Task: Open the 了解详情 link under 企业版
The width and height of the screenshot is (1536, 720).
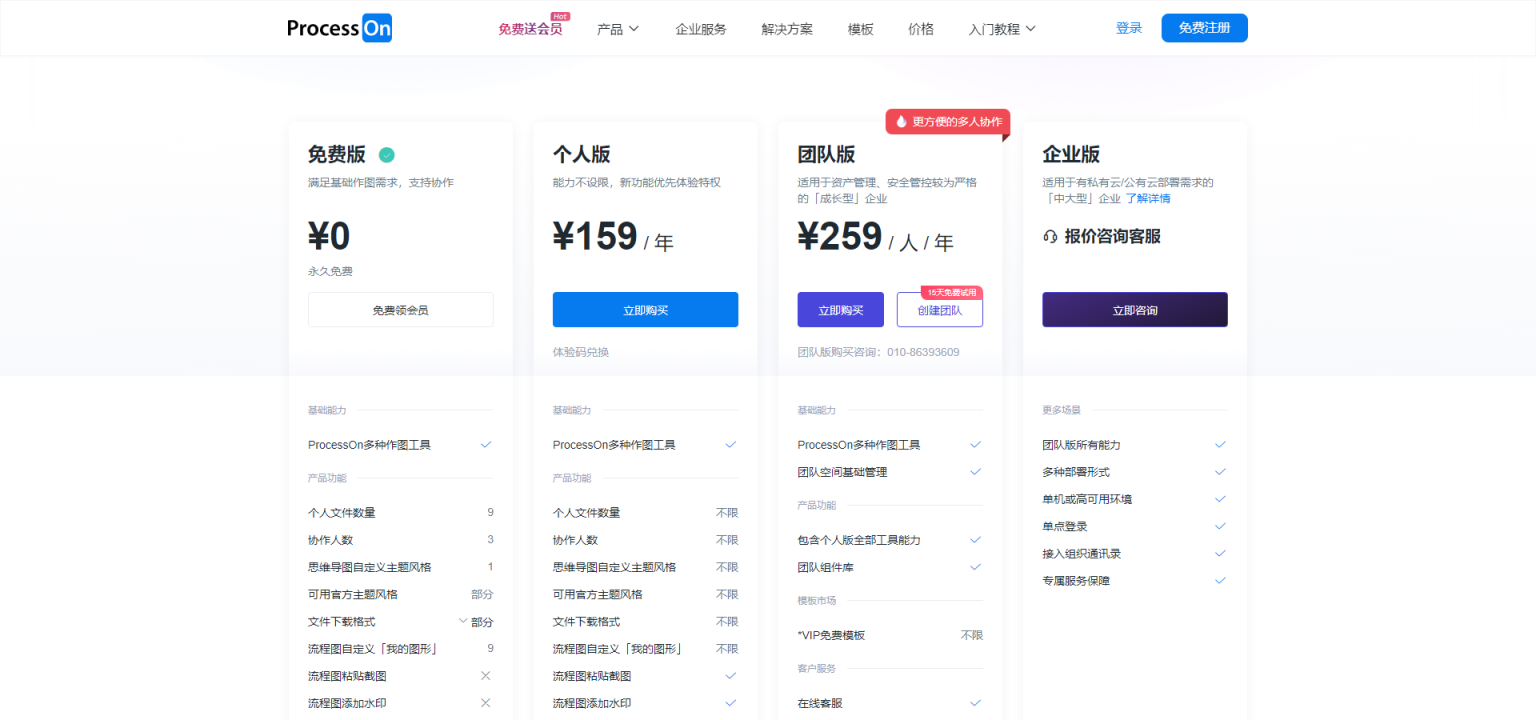Action: coord(1148,198)
